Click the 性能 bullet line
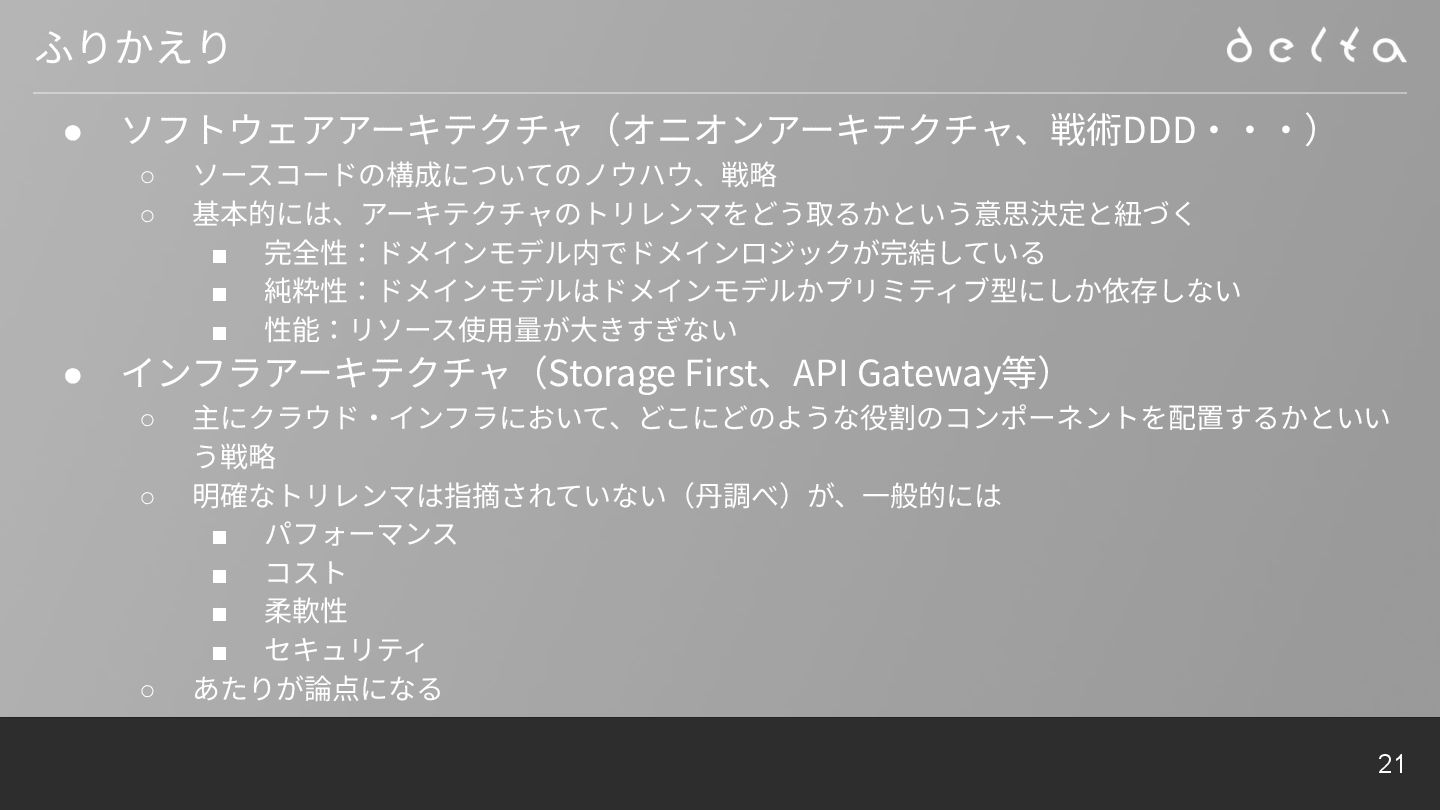This screenshot has width=1440, height=810. (500, 329)
